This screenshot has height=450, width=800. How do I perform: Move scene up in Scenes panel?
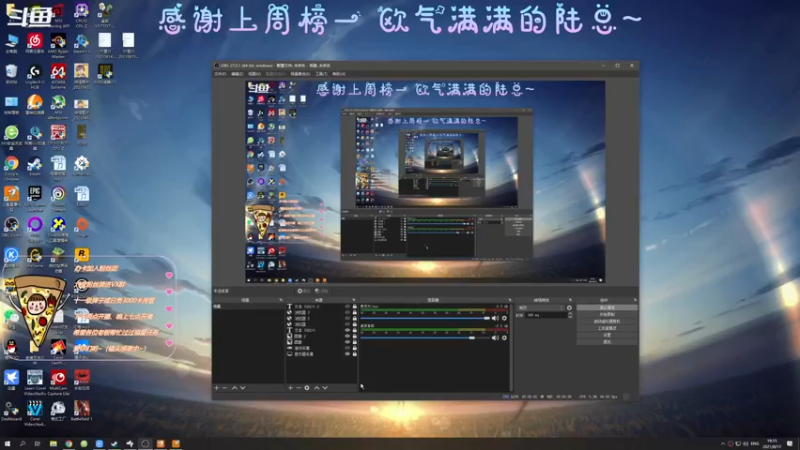point(235,388)
